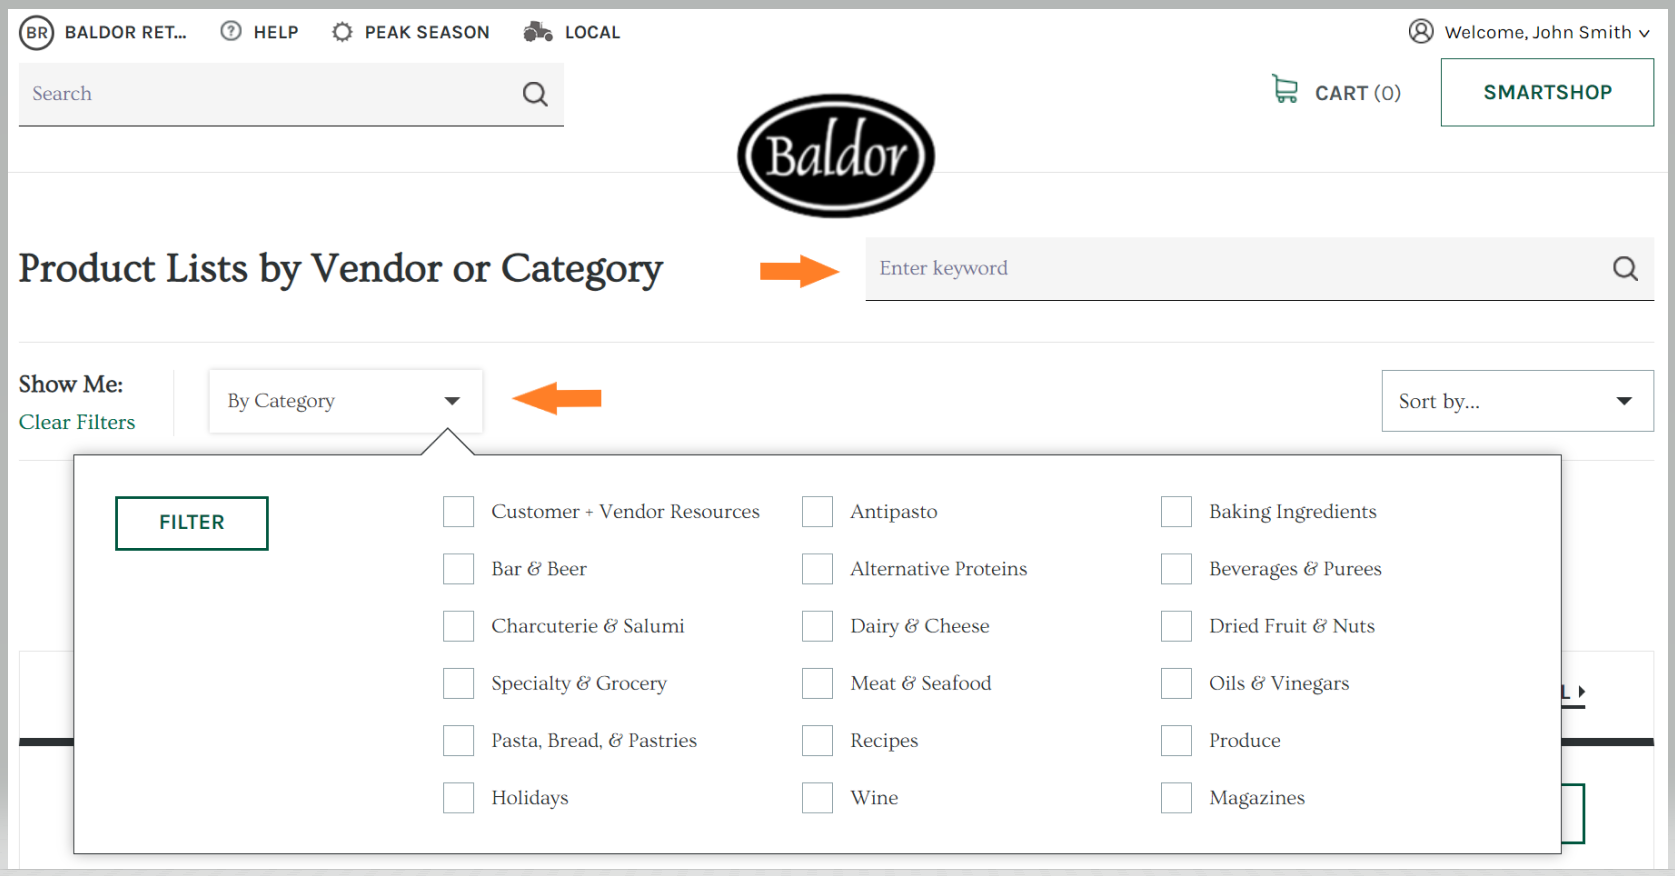Apply the FILTER button
Screen dimensions: 1675x876
coord(192,523)
